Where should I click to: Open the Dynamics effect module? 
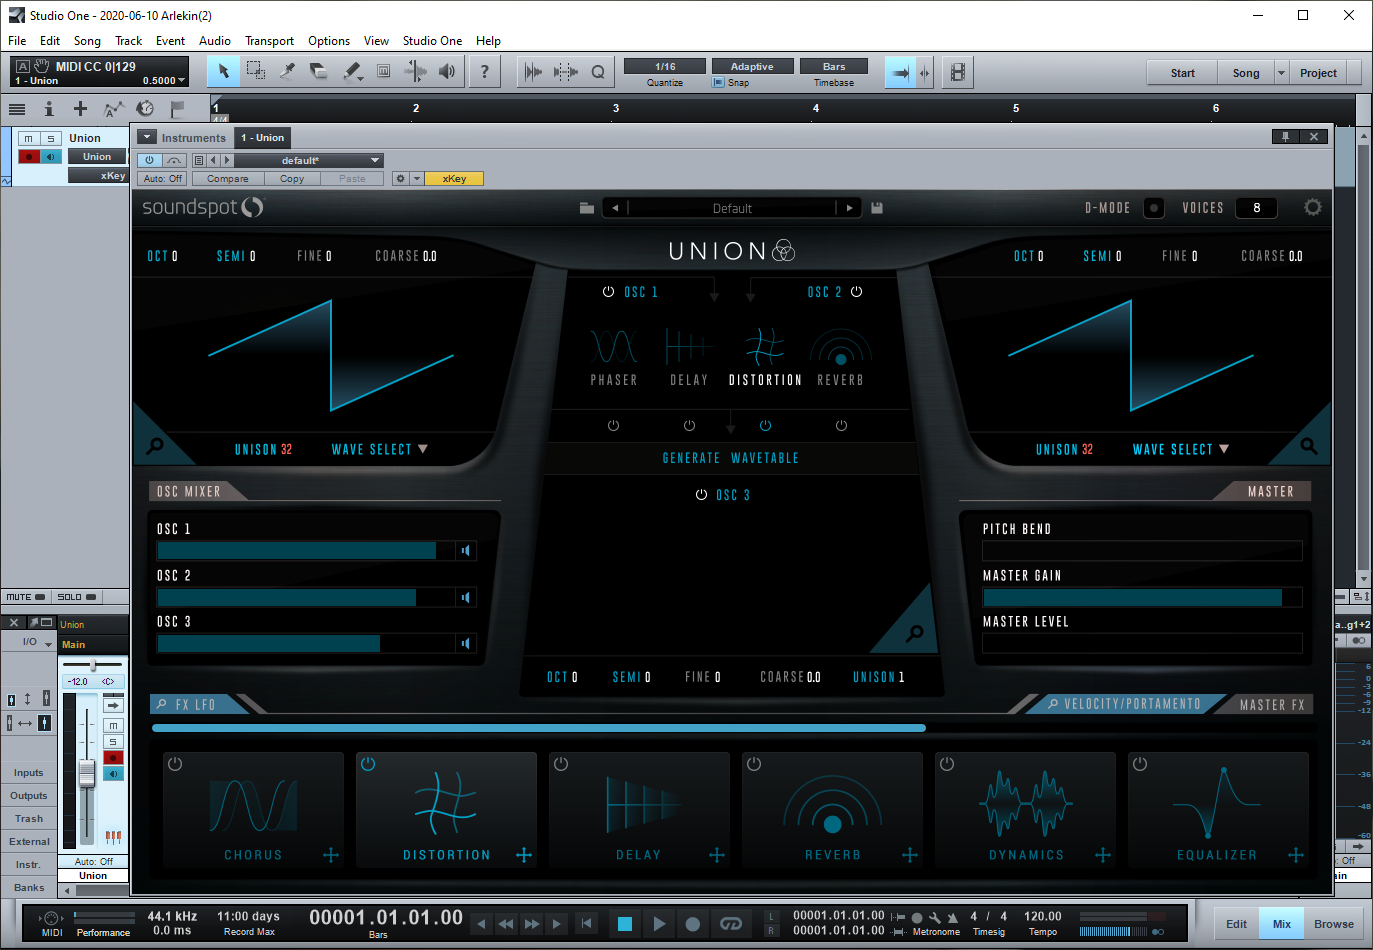click(x=1025, y=808)
